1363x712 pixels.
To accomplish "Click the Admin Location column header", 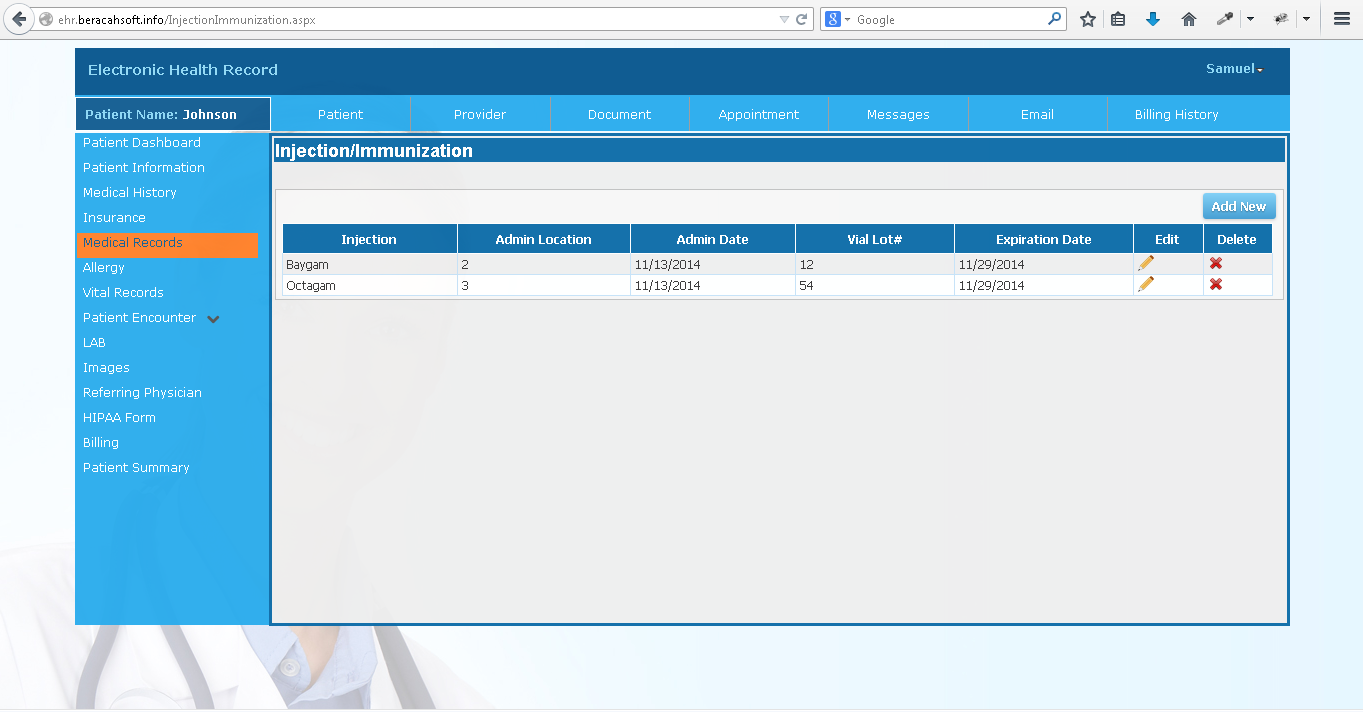I will [544, 239].
